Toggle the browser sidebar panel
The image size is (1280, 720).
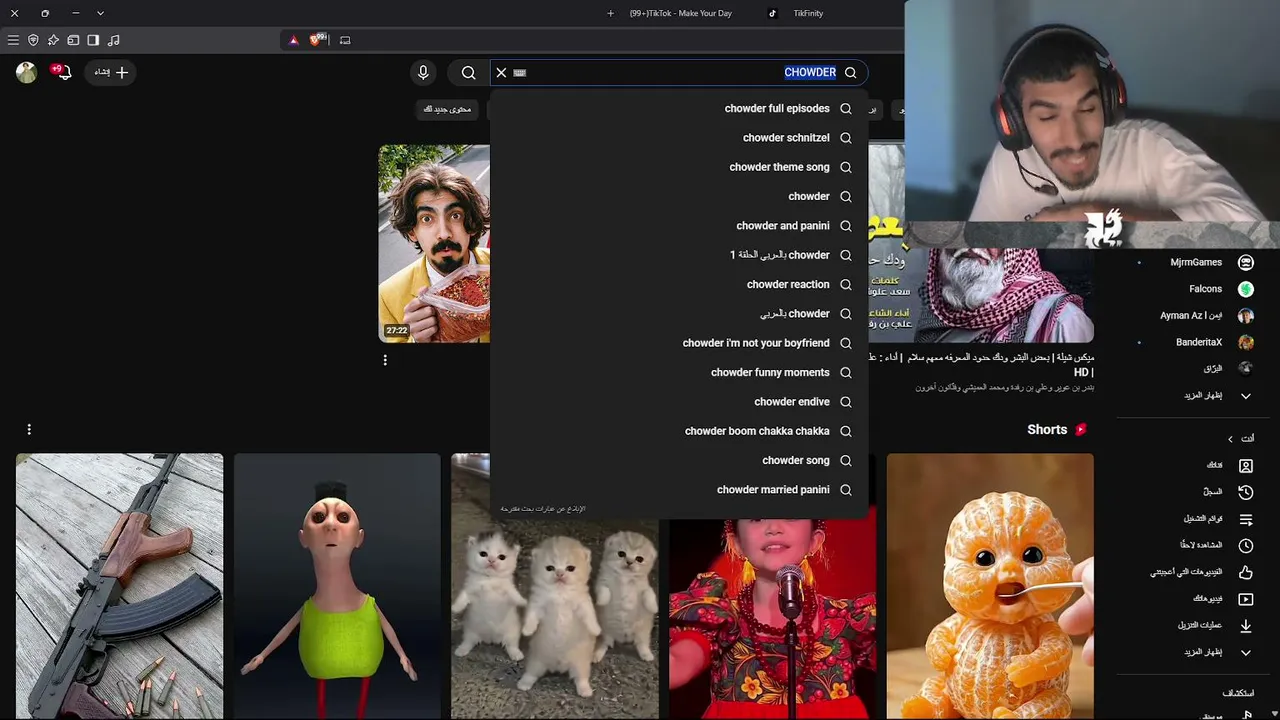click(x=93, y=40)
